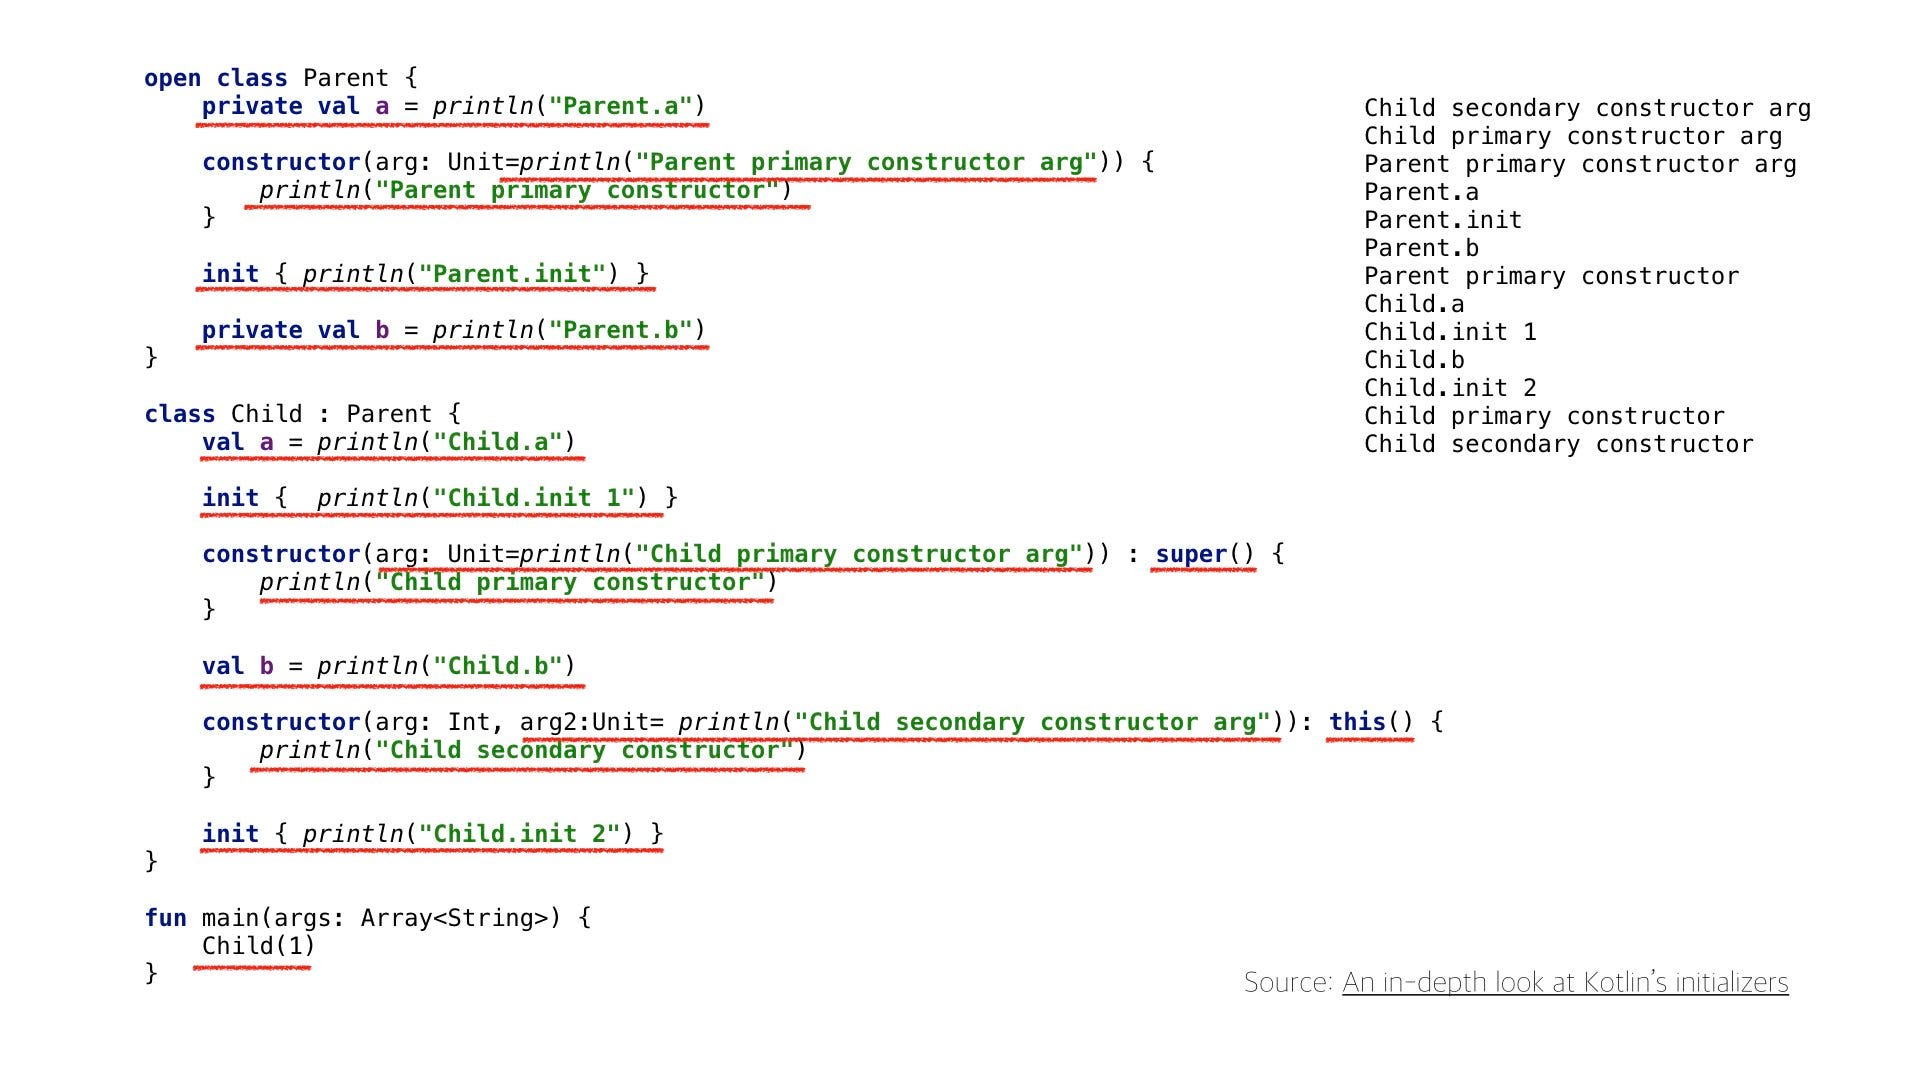Screen dimensions: 1920x1080
Task: Click output line 'Child.b'
Action: click(x=1414, y=360)
